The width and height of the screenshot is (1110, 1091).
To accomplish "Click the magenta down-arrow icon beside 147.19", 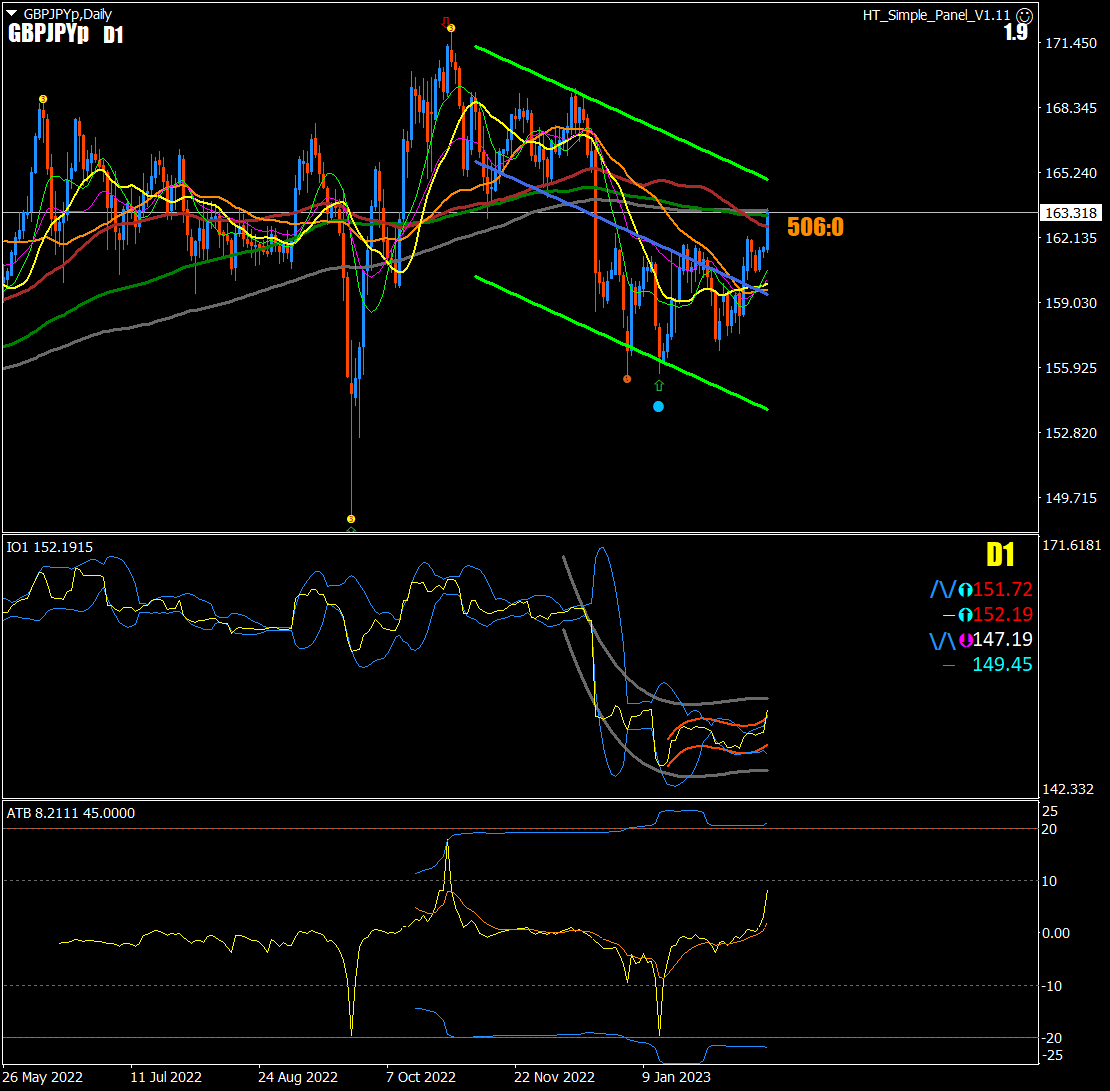I will coord(966,640).
